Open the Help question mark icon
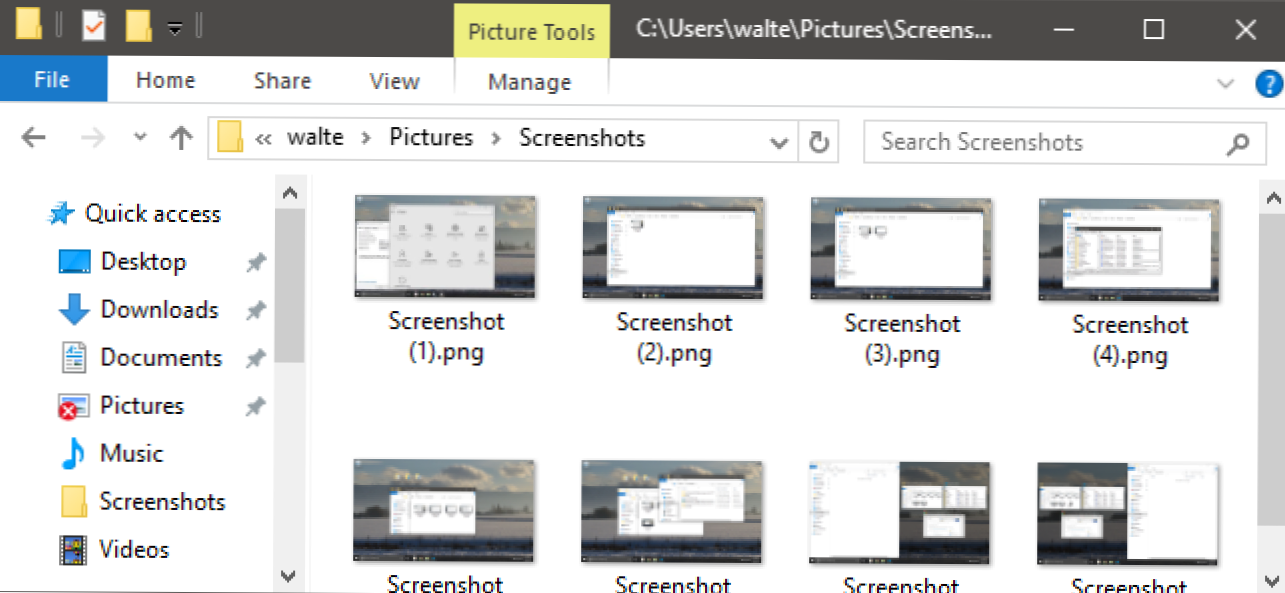Viewport: 1285px width, 593px height. (1268, 84)
